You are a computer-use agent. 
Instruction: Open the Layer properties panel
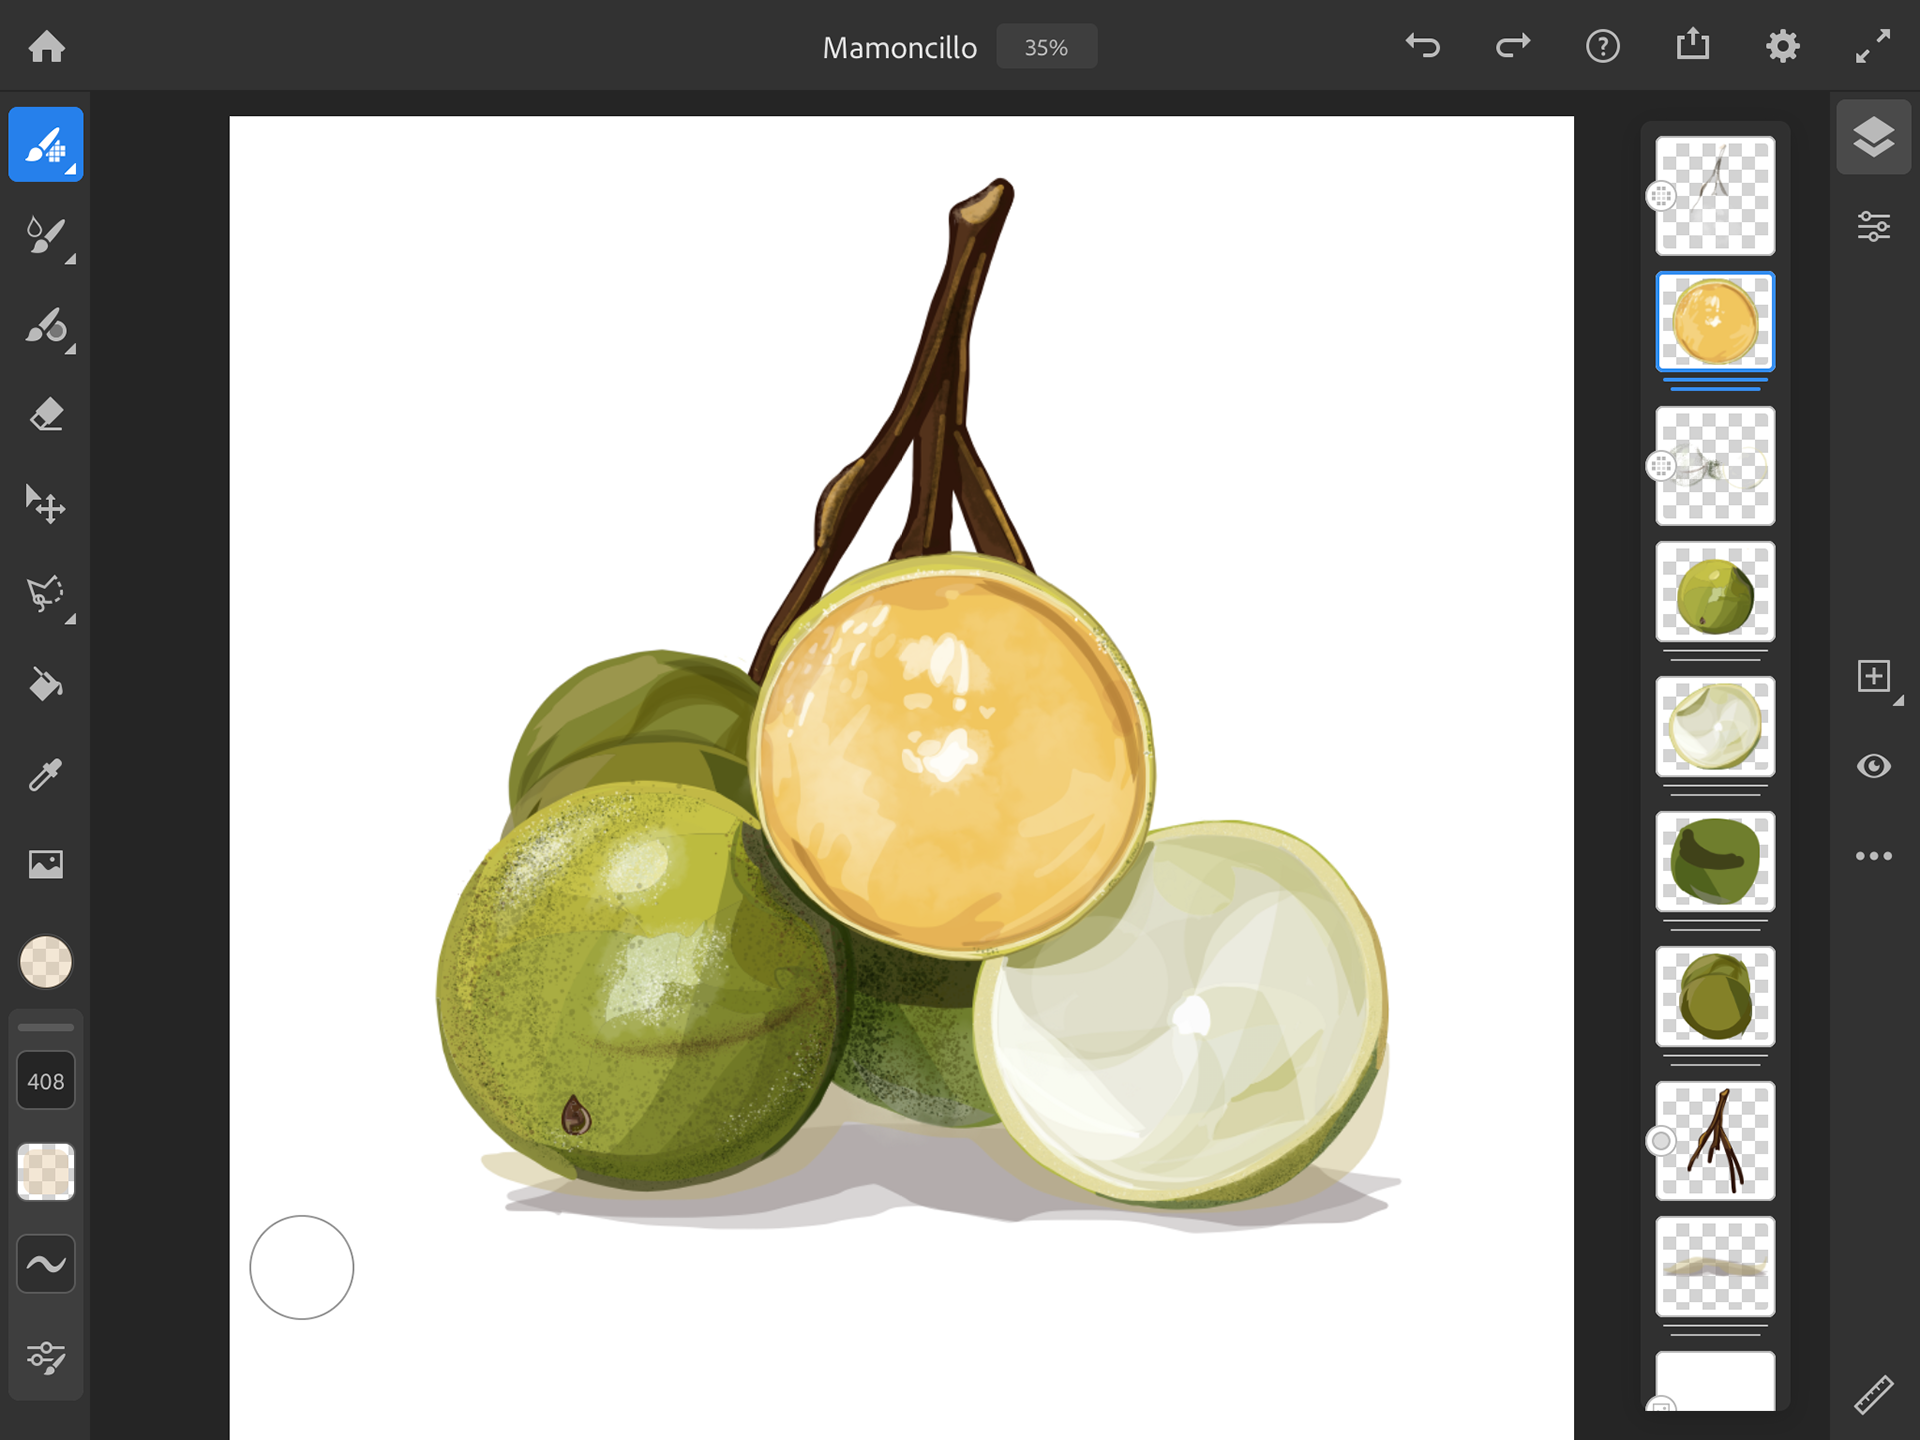click(x=1873, y=227)
